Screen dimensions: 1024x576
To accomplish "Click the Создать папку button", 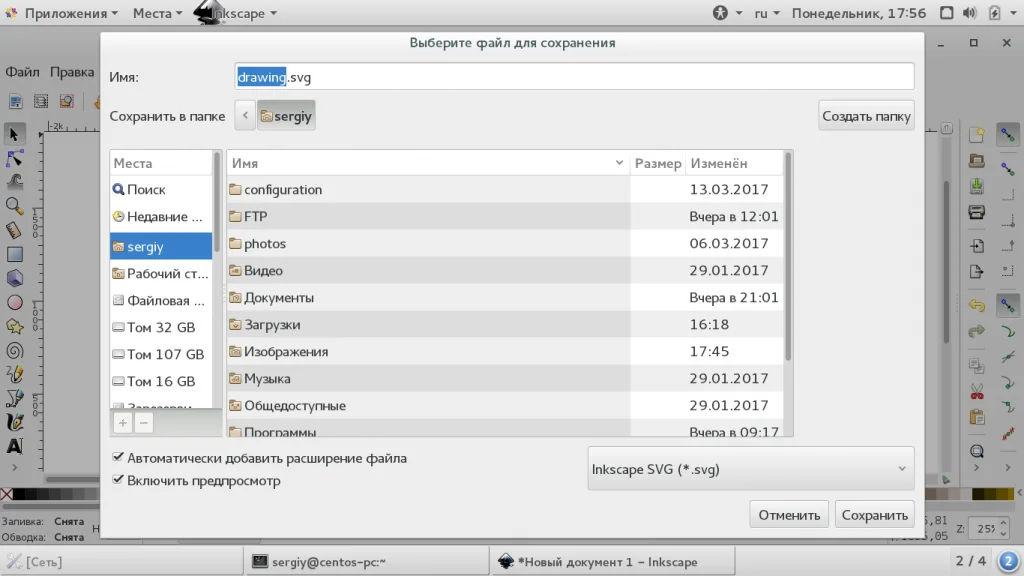I will pos(866,116).
